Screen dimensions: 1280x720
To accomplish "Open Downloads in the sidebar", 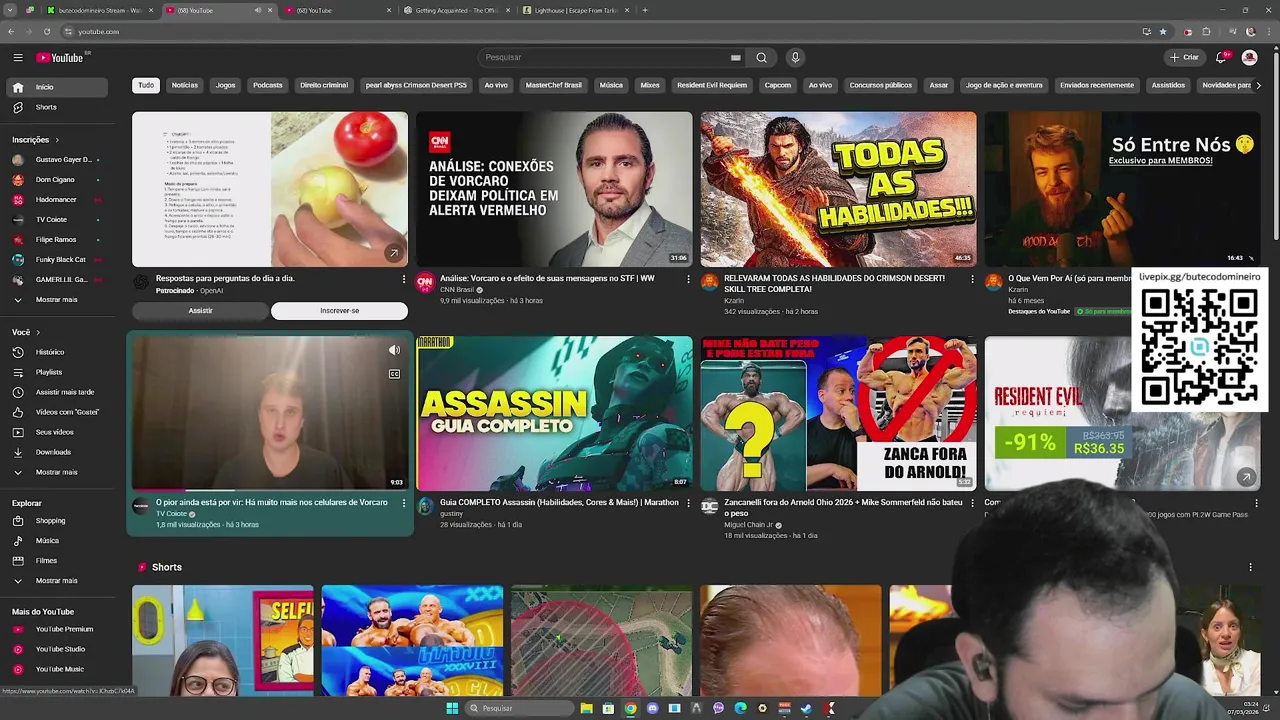I will coord(55,452).
